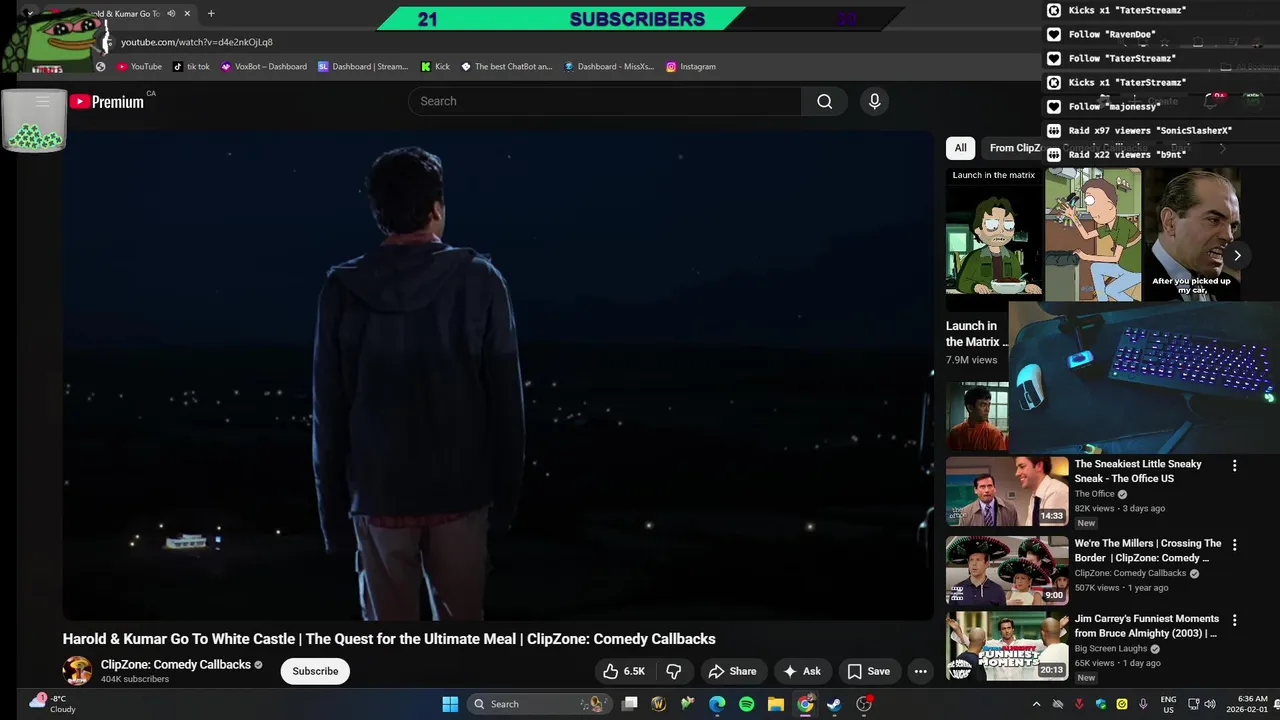Open the VoxBot – Dashboard bookmark
Image resolution: width=1280 pixels, height=720 pixels.
264,66
